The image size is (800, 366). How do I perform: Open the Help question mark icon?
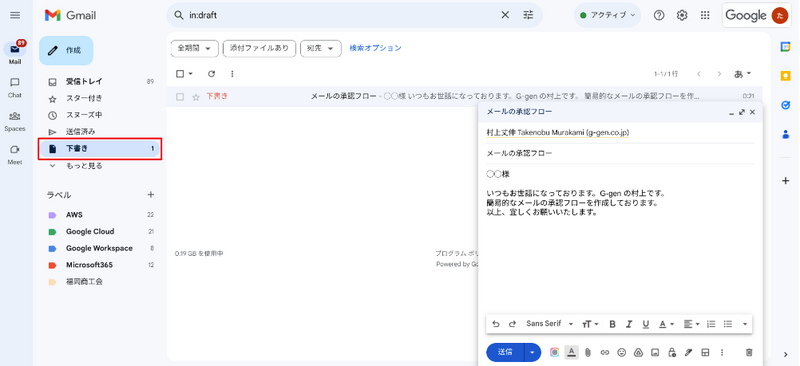(659, 15)
